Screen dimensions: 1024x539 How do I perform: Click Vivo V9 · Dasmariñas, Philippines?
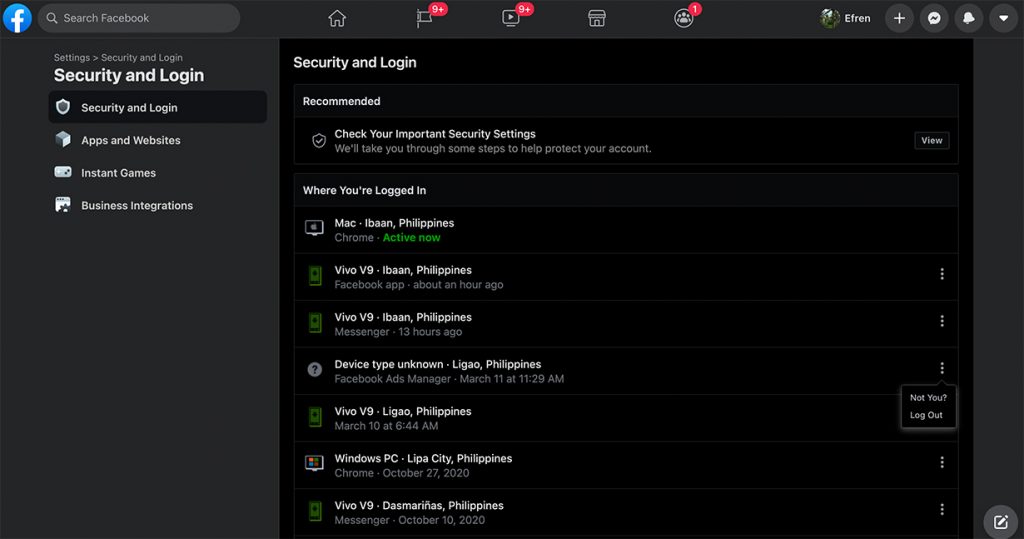[419, 506]
